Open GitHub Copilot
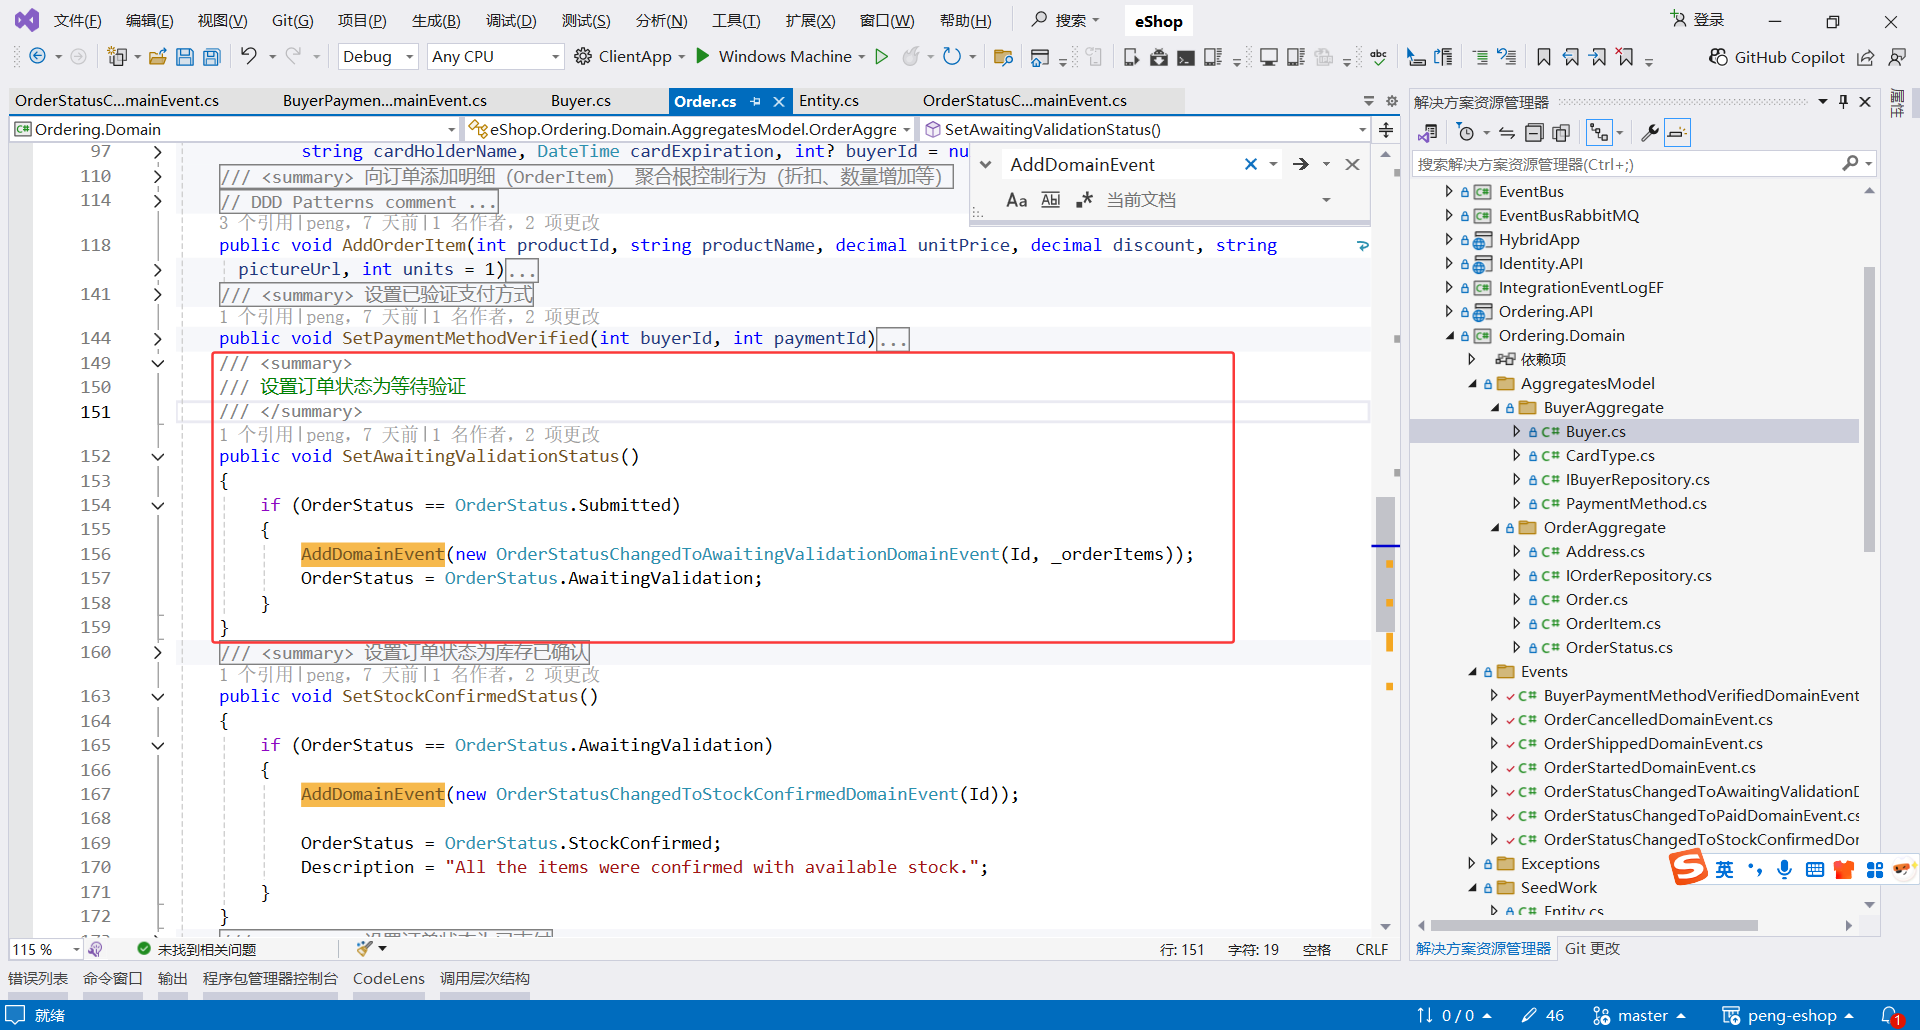The width and height of the screenshot is (1920, 1030). (x=1776, y=57)
